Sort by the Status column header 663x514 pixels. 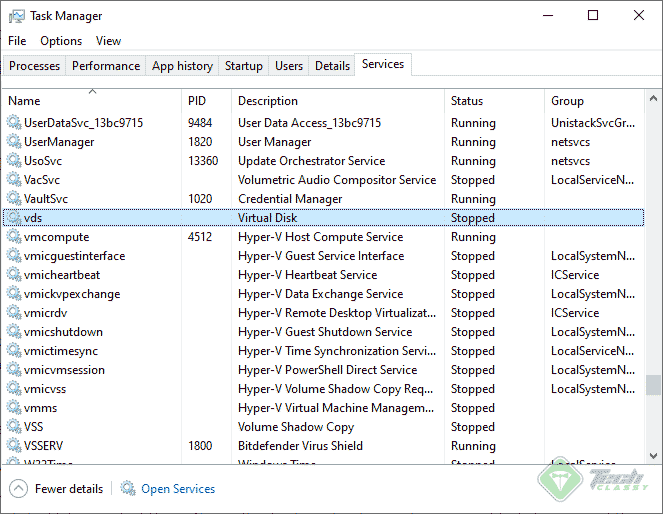(x=494, y=101)
